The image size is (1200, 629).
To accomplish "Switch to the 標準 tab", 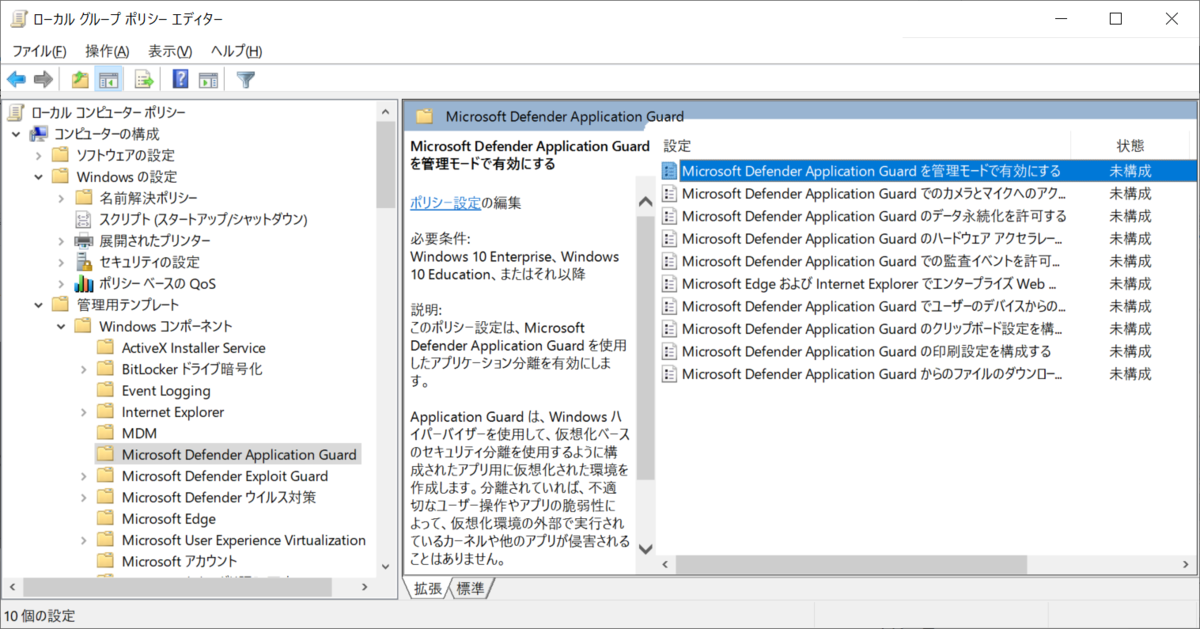I will pyautogui.click(x=470, y=589).
